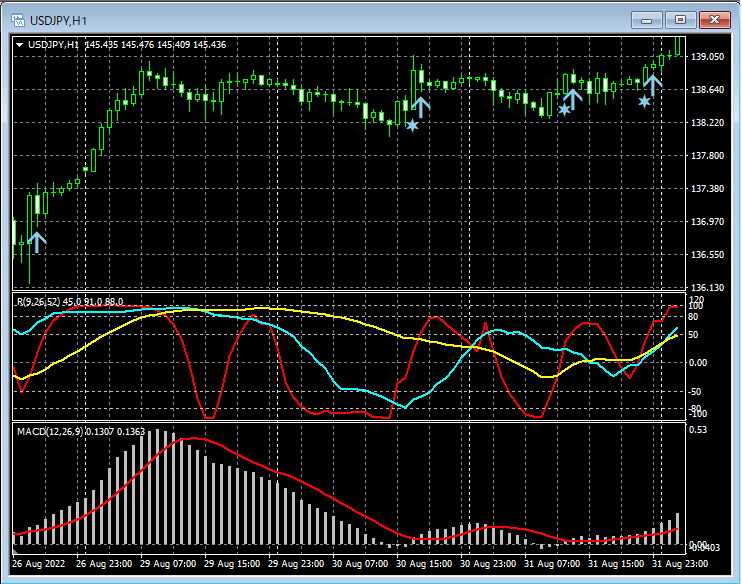This screenshot has width=742, height=584.
Task: Click the star marker near 30 Aug 15:00
Action: point(411,125)
